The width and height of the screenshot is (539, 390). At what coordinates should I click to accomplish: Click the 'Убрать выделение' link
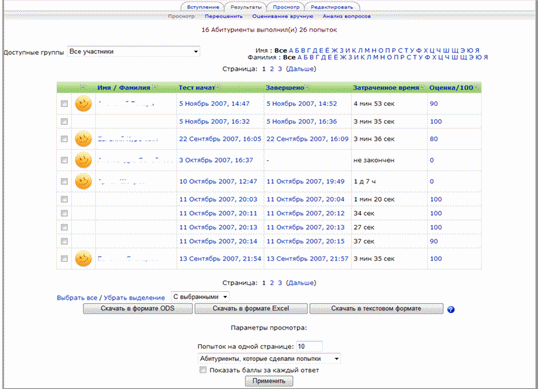point(134,298)
